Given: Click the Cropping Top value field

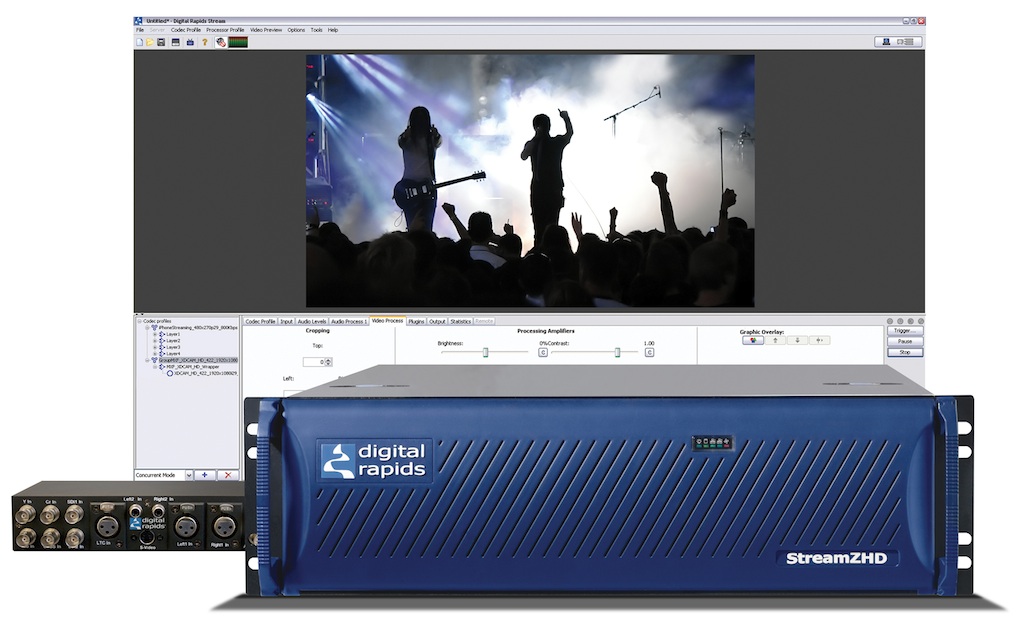Looking at the screenshot, I should click(x=314, y=362).
